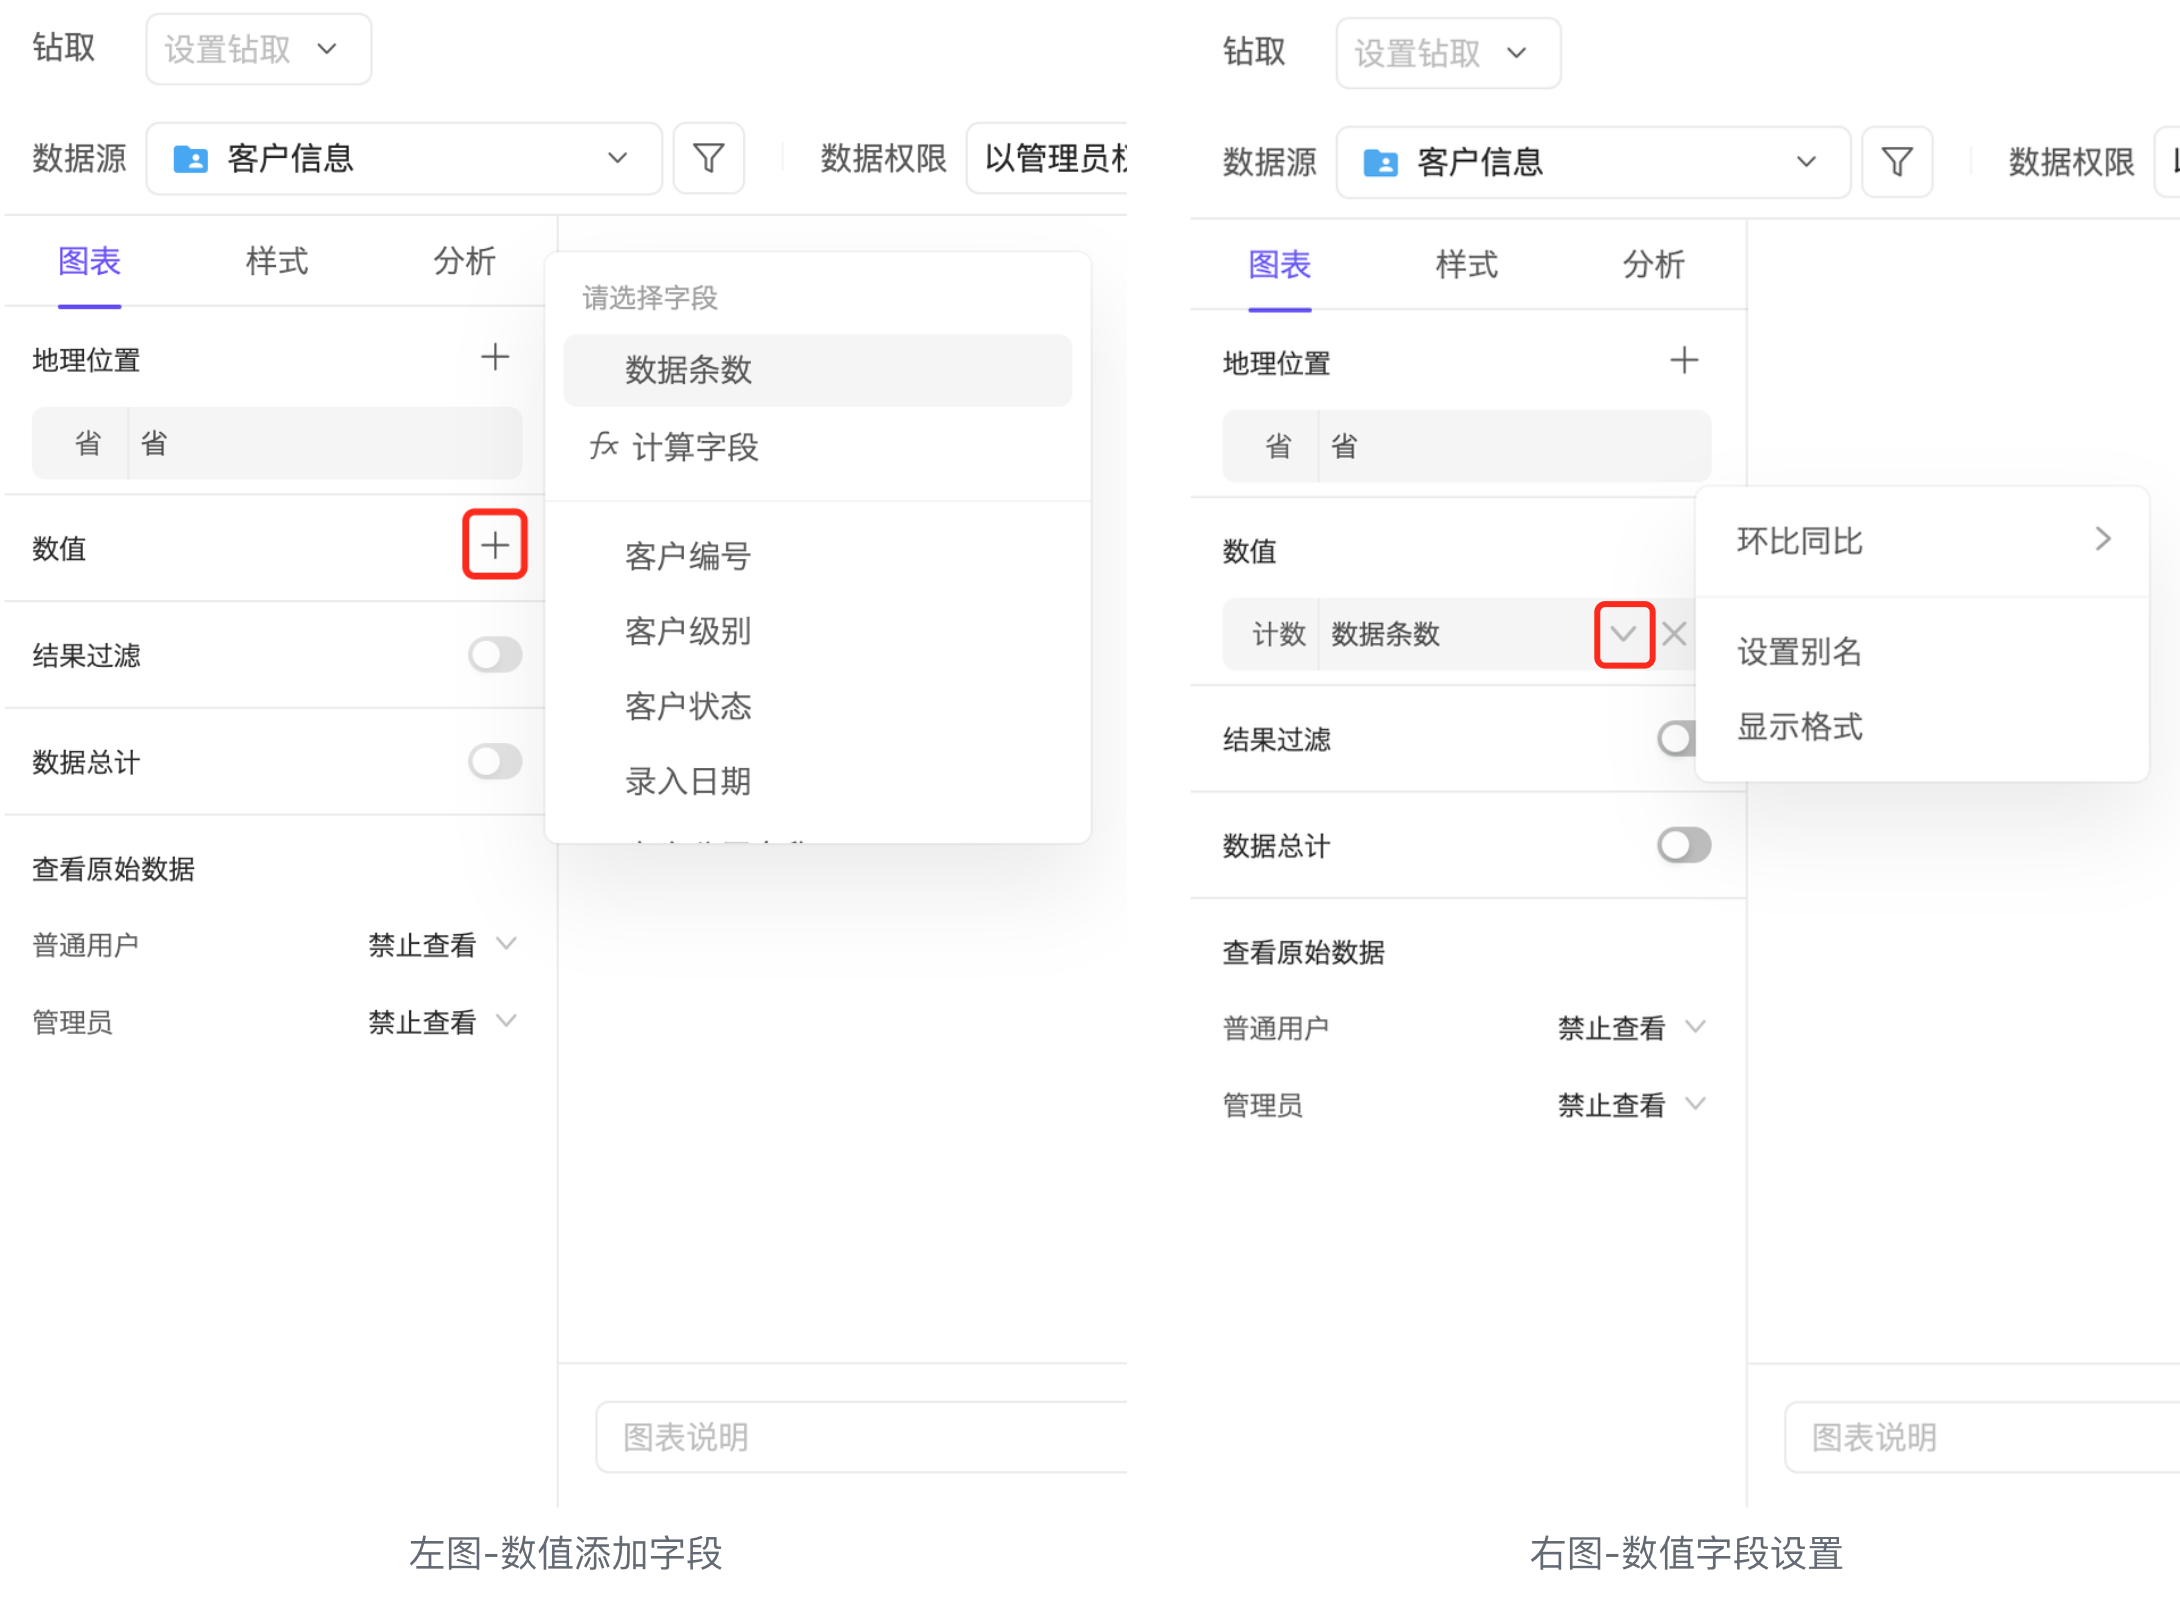
Task: Expand the 数据条数 field settings chevron
Action: pos(1624,634)
